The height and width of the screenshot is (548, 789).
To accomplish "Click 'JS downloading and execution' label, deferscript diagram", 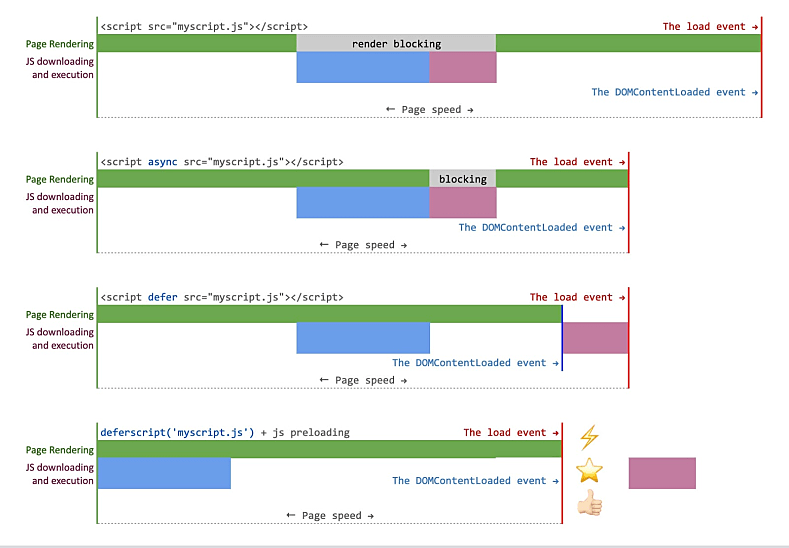I will pyautogui.click(x=59, y=474).
